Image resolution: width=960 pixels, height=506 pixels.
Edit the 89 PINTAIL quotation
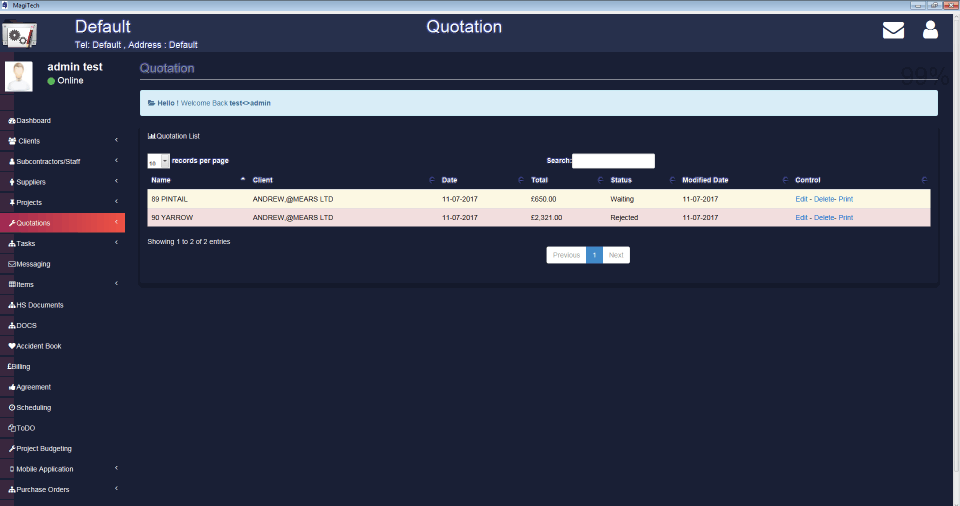click(x=801, y=199)
